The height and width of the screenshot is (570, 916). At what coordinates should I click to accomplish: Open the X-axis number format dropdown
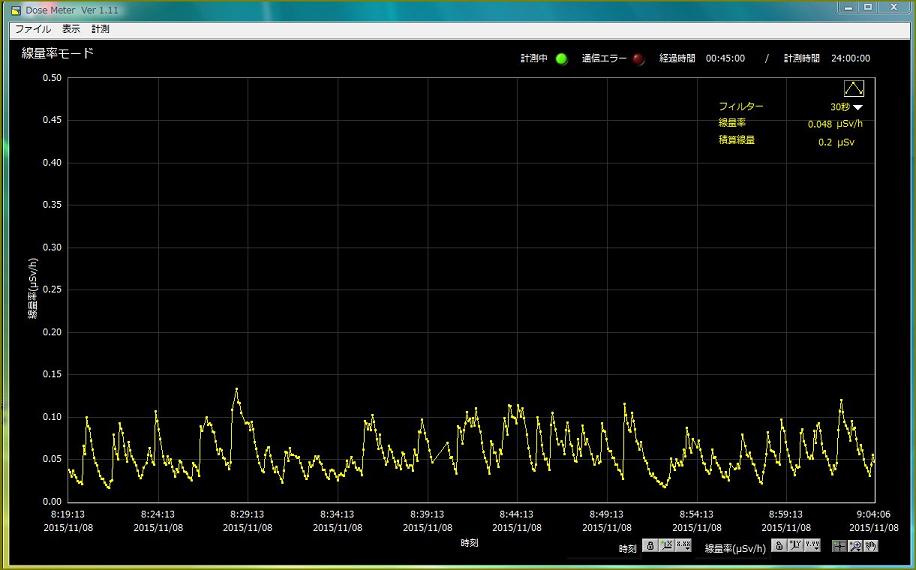(683, 546)
